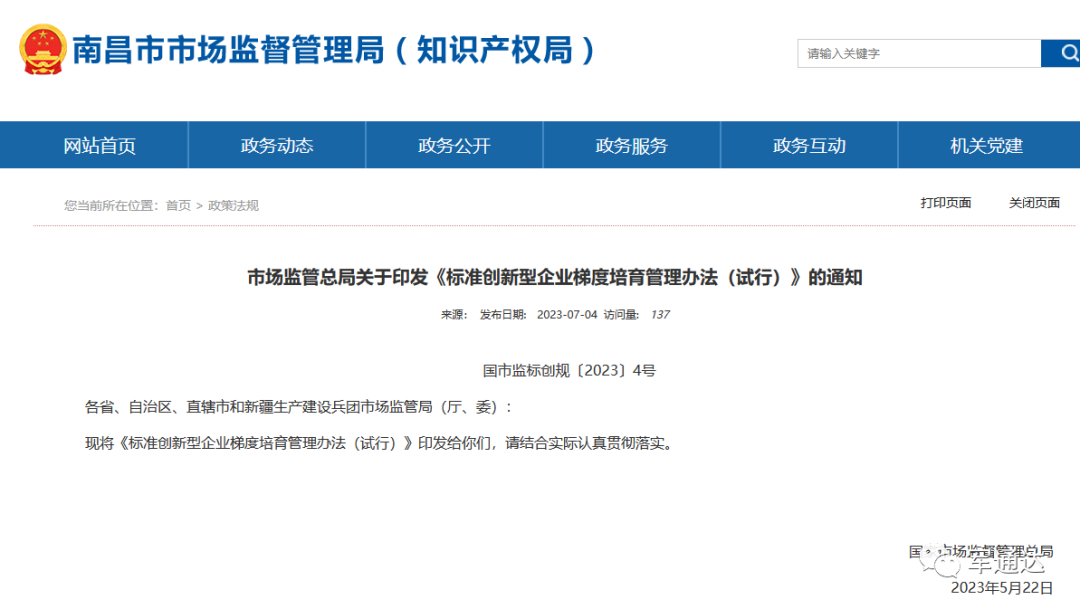The width and height of the screenshot is (1080, 609).
Task: Click the search magnifier icon button
Action: (x=1061, y=53)
